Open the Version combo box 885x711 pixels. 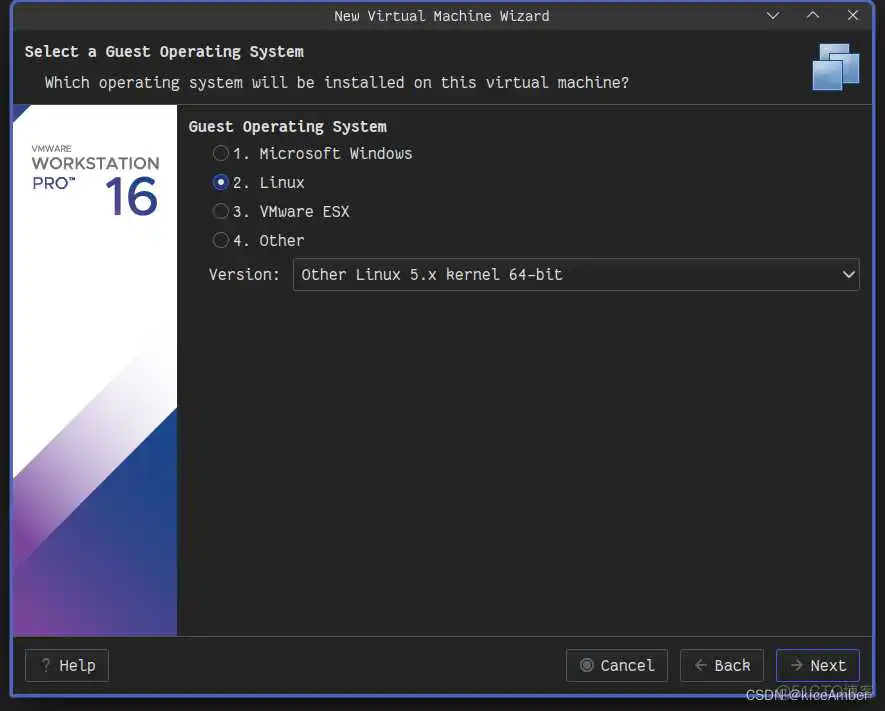pyautogui.click(x=575, y=274)
